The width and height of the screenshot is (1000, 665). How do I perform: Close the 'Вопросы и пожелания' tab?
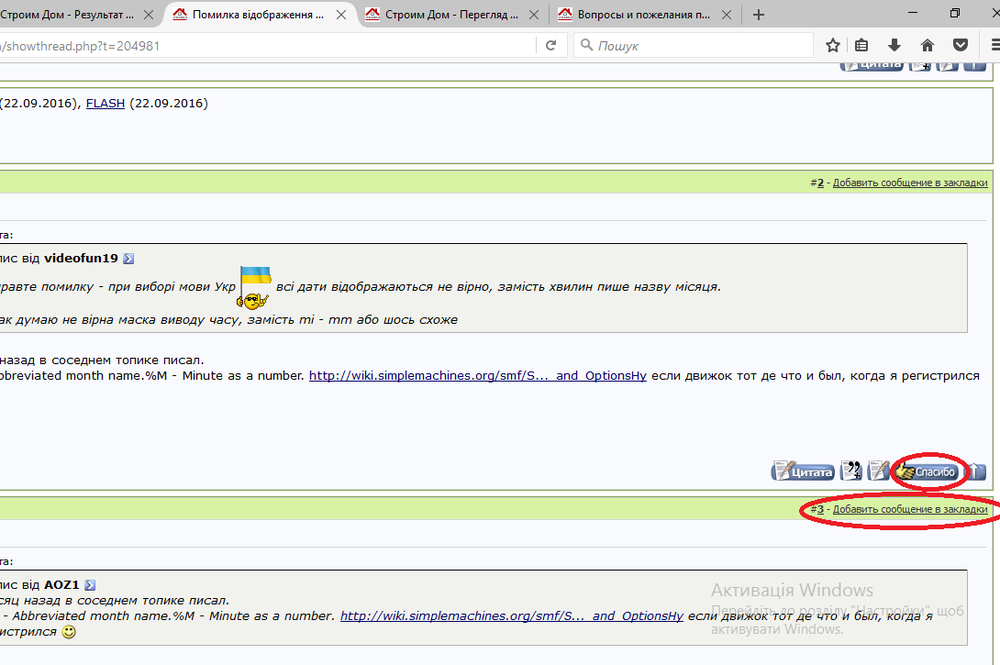point(726,15)
